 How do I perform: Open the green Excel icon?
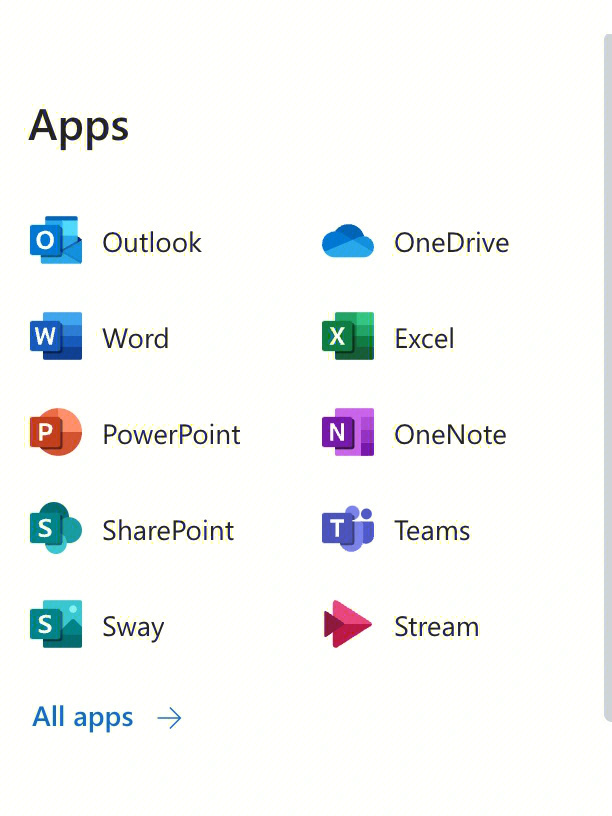(x=348, y=336)
